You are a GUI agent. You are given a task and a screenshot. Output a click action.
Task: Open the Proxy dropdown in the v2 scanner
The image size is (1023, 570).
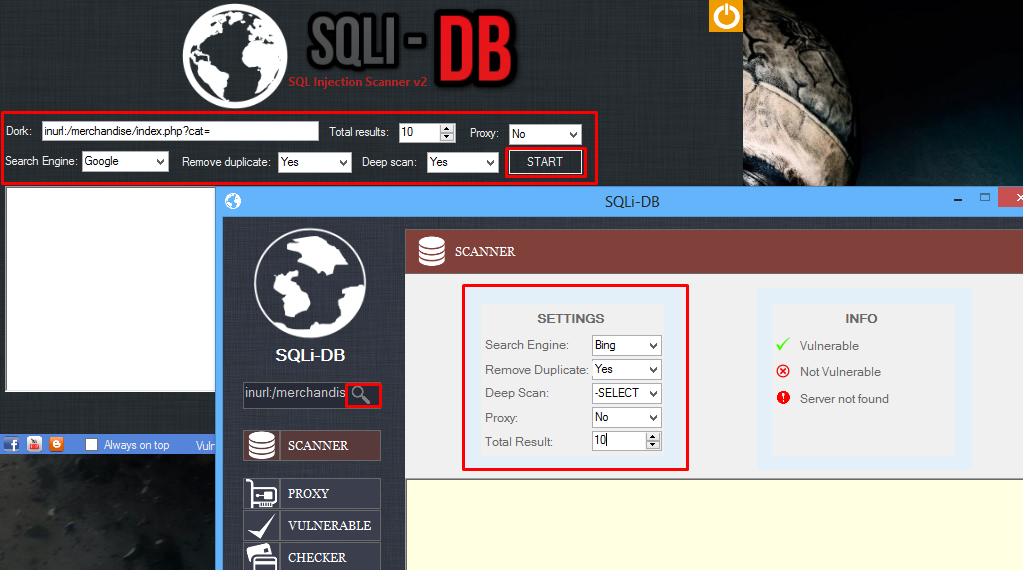(x=545, y=134)
